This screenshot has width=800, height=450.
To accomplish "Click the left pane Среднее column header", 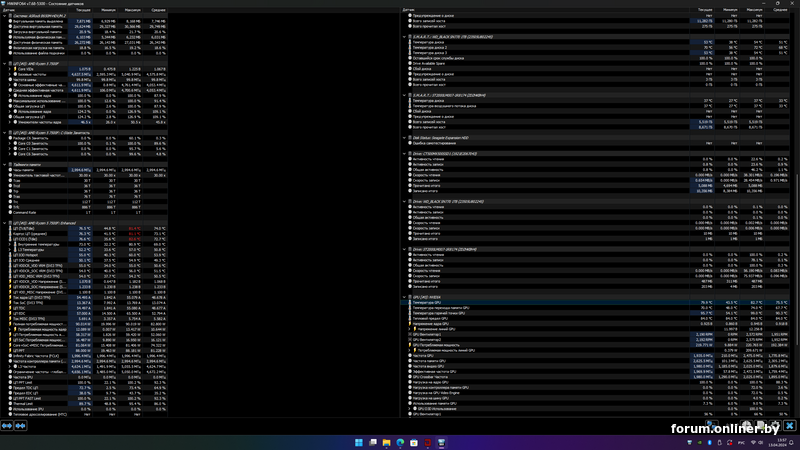I will 155,10.
